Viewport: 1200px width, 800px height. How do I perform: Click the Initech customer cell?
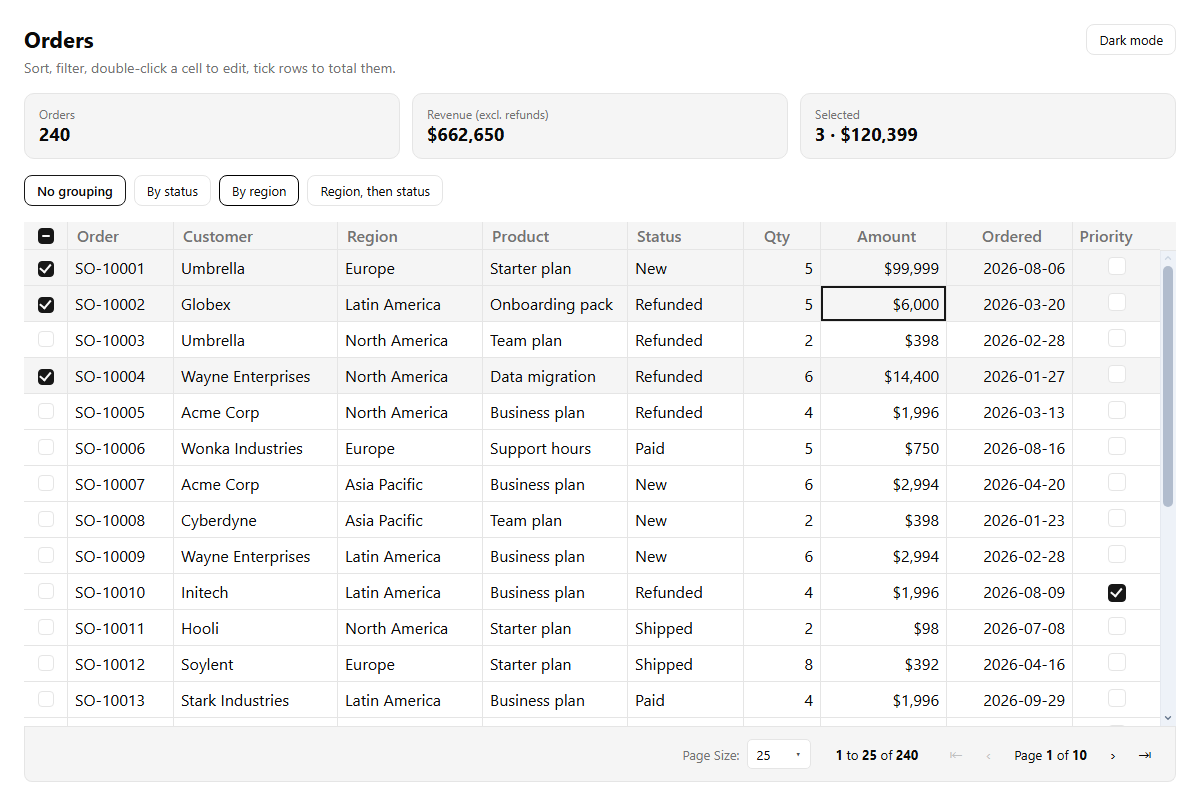click(256, 592)
